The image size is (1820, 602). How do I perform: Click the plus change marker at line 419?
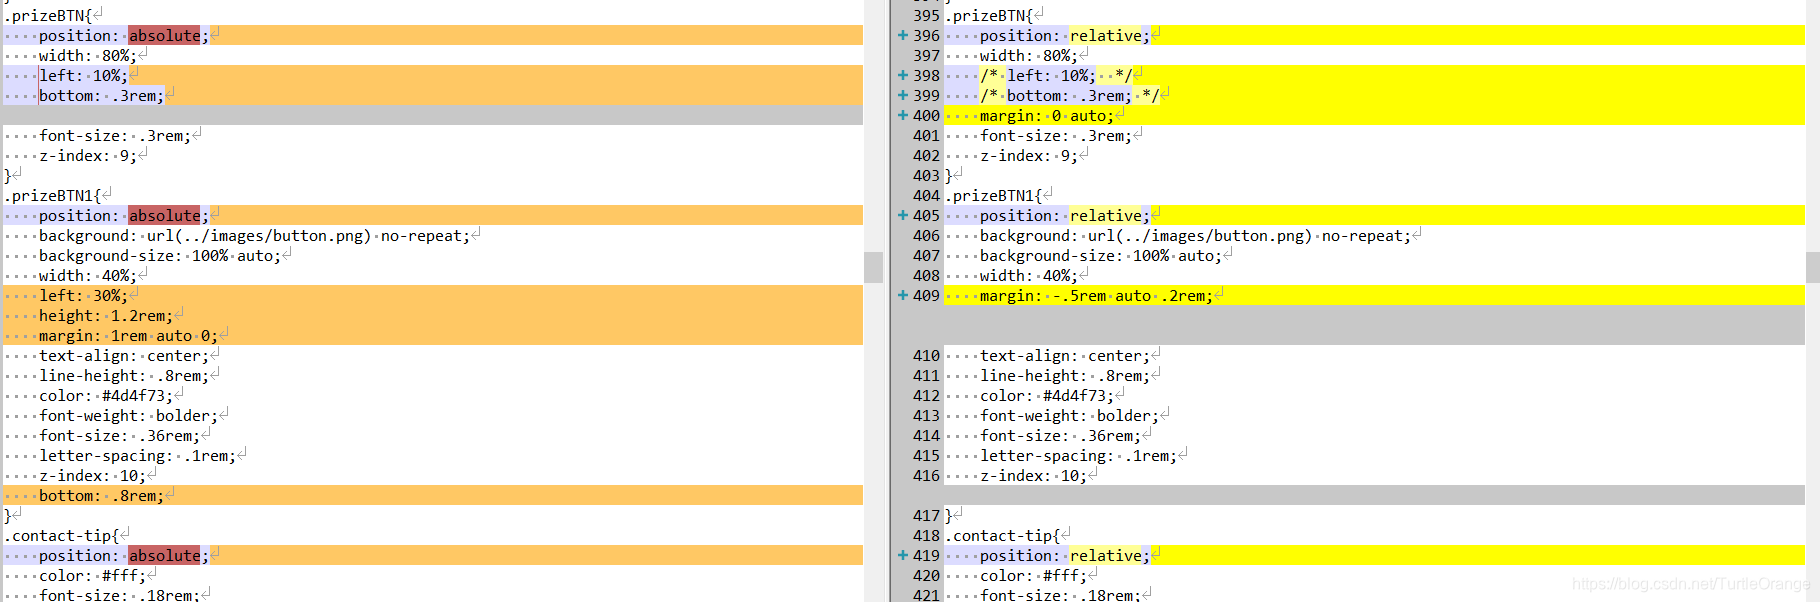pos(903,555)
